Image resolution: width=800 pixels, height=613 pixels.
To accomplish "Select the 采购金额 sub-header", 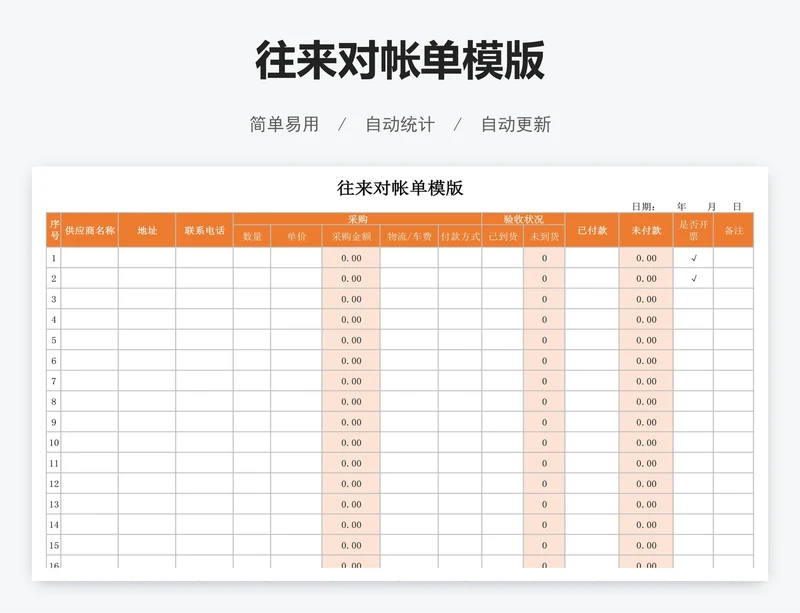I will (351, 237).
